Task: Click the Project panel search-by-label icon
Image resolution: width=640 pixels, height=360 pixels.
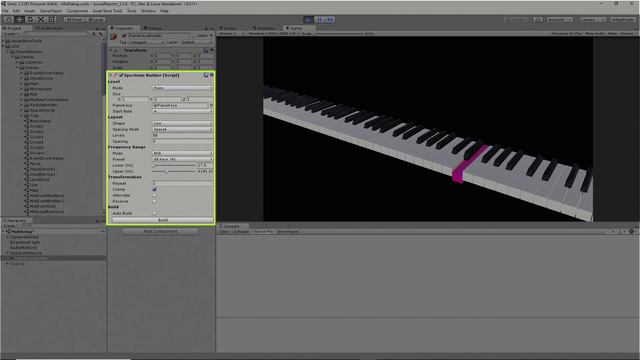Action: click(100, 34)
